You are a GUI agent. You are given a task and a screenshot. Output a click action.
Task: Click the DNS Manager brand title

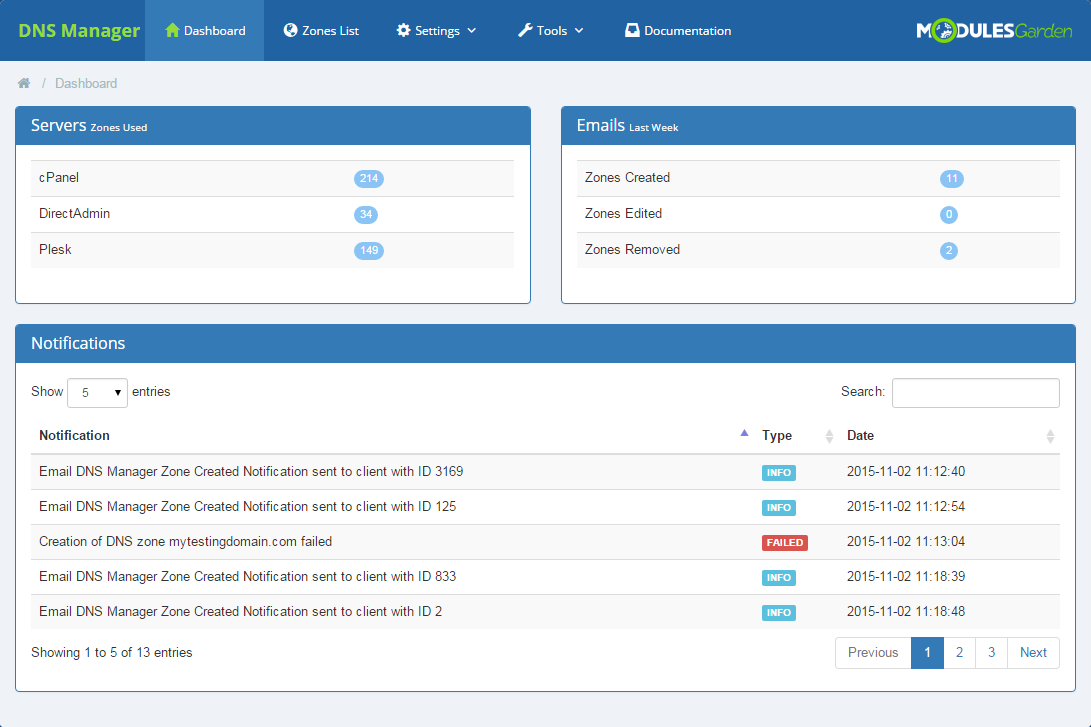click(x=79, y=31)
